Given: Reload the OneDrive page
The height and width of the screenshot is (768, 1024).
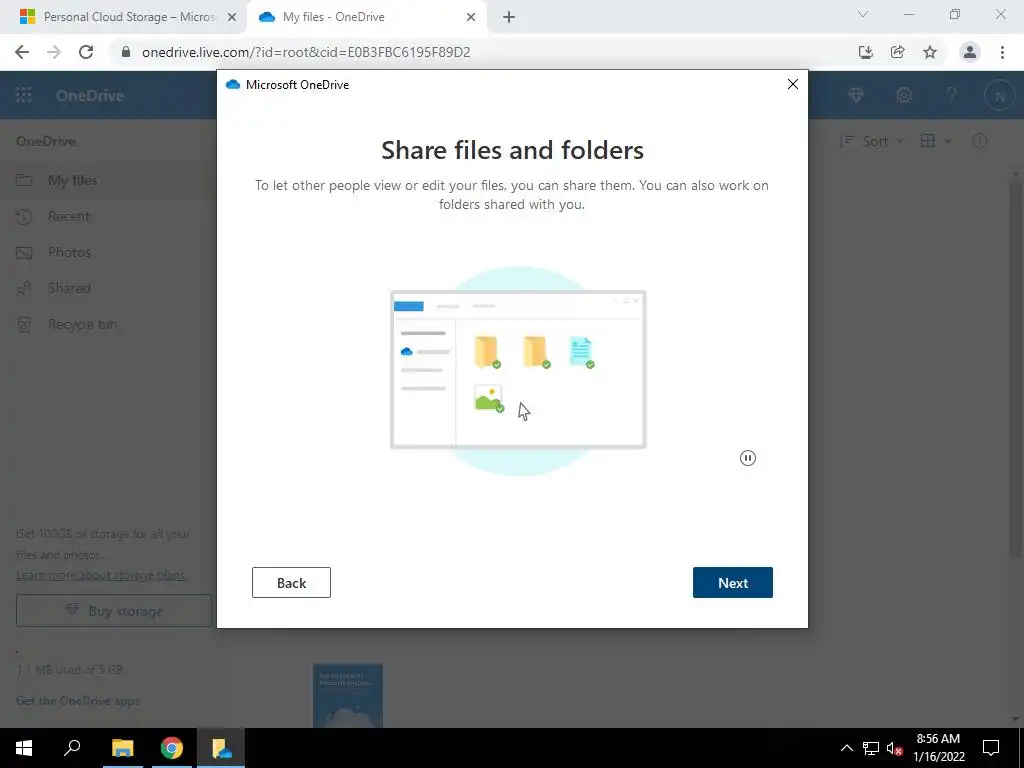Looking at the screenshot, I should tap(86, 52).
